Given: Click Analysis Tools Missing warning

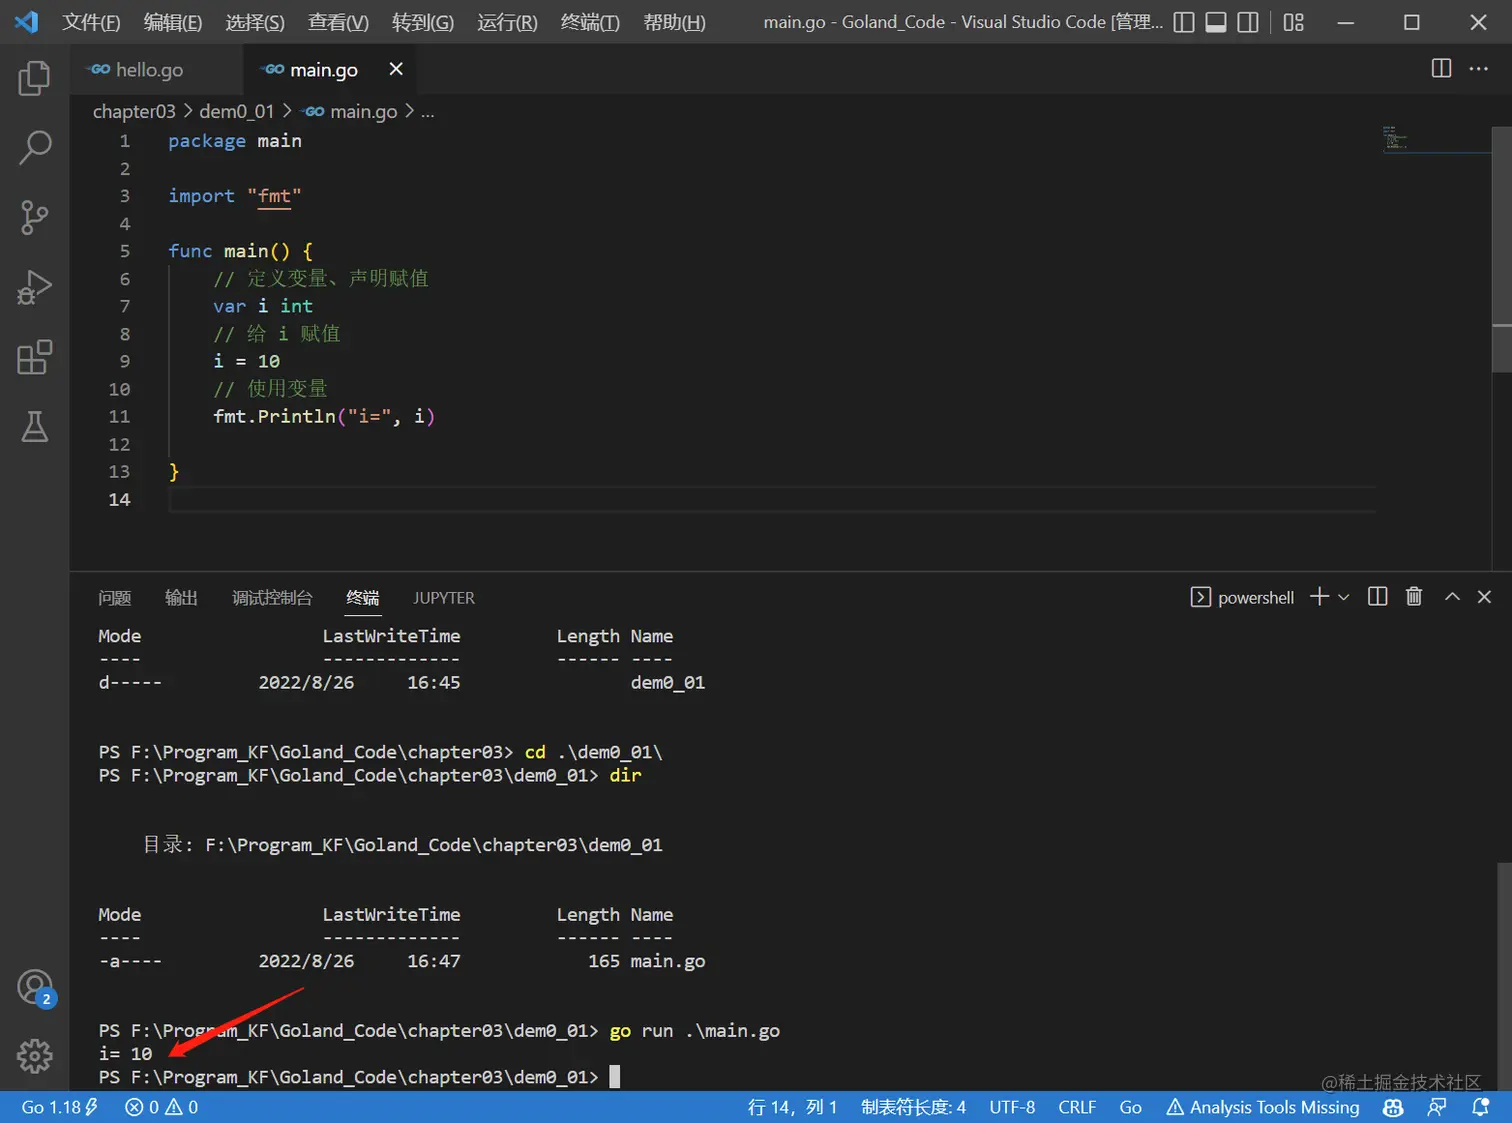Looking at the screenshot, I should click(x=1263, y=1107).
